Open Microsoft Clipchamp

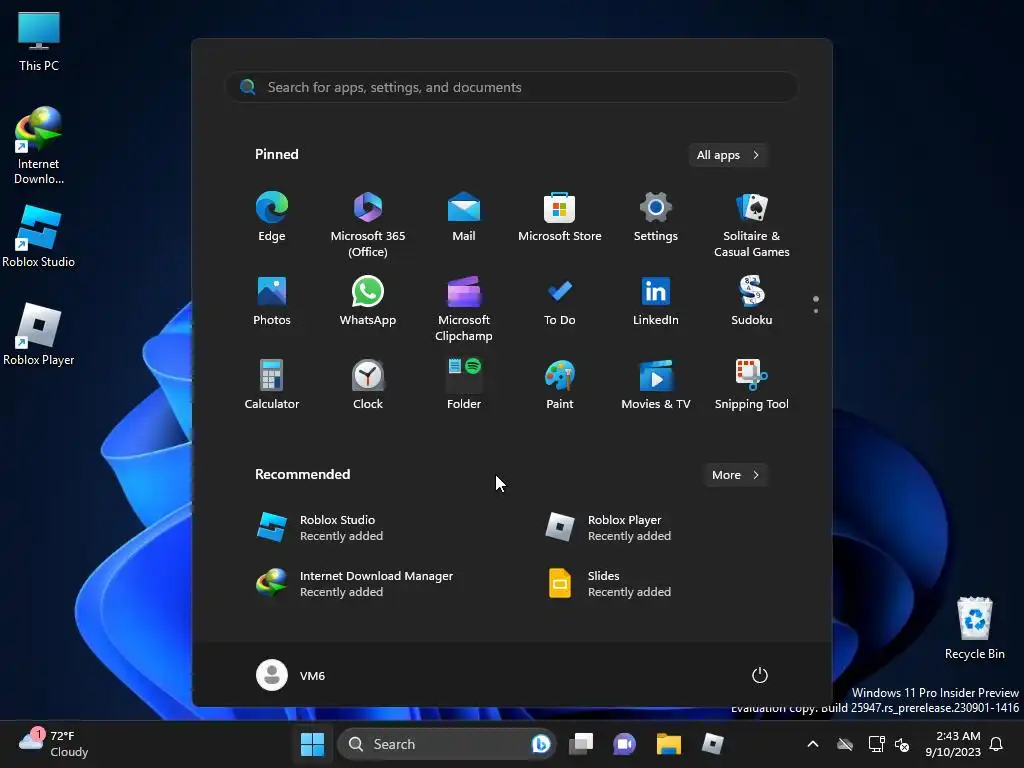(x=464, y=308)
